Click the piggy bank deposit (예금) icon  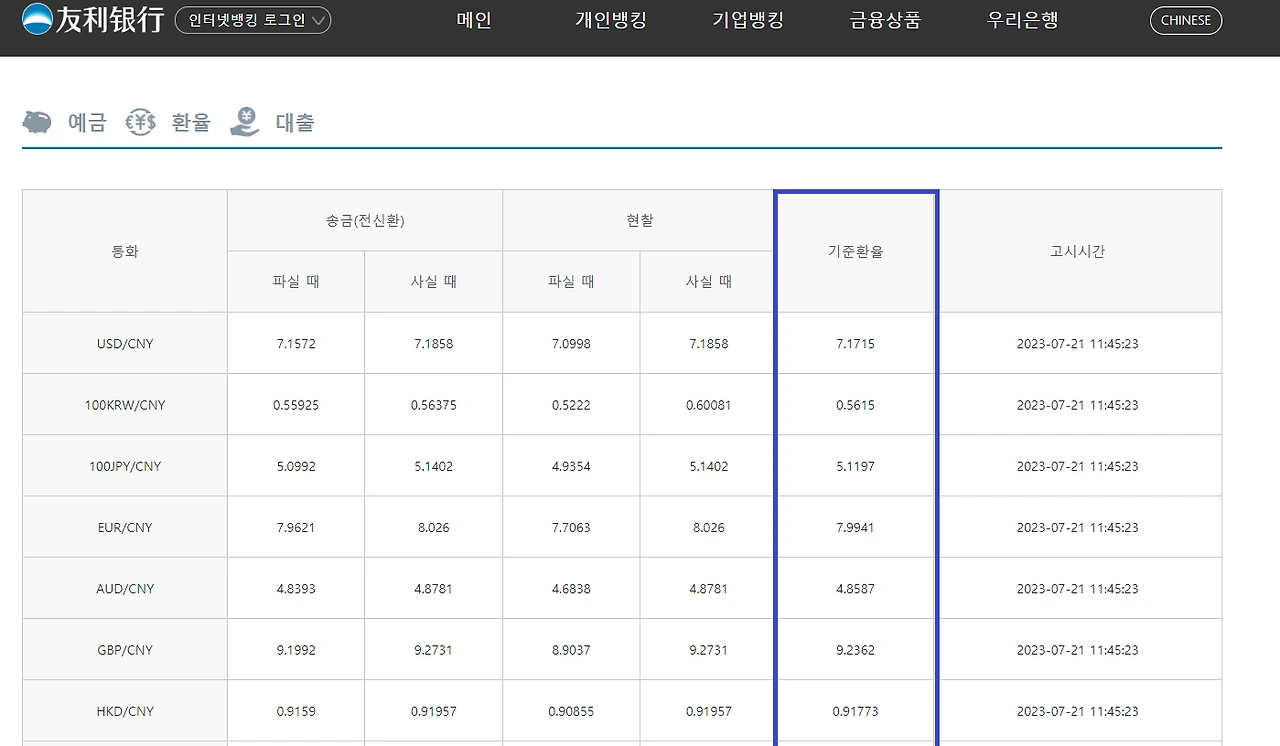pyautogui.click(x=37, y=120)
